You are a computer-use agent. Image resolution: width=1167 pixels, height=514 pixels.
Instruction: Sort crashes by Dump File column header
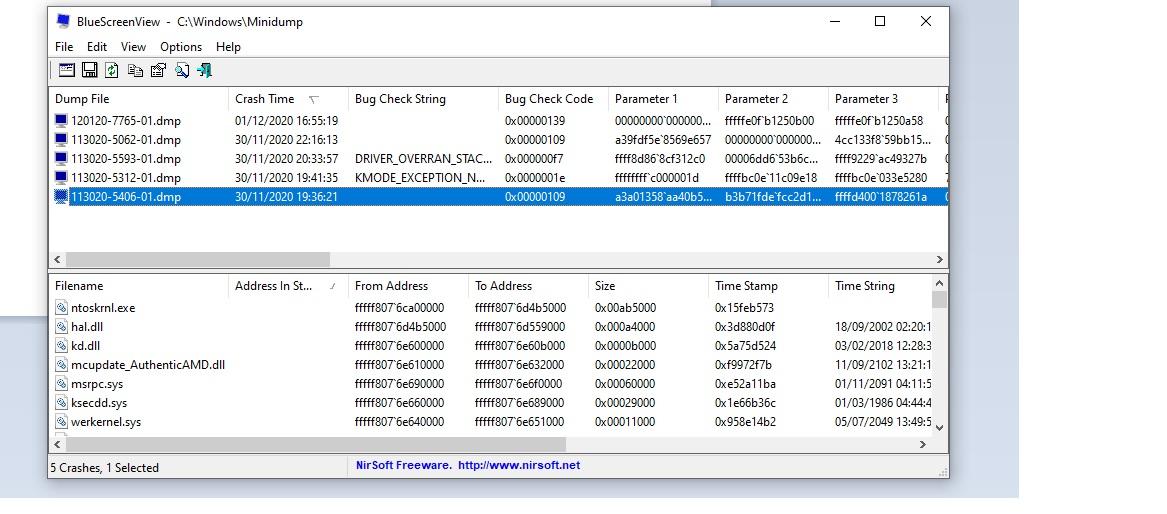tap(138, 99)
